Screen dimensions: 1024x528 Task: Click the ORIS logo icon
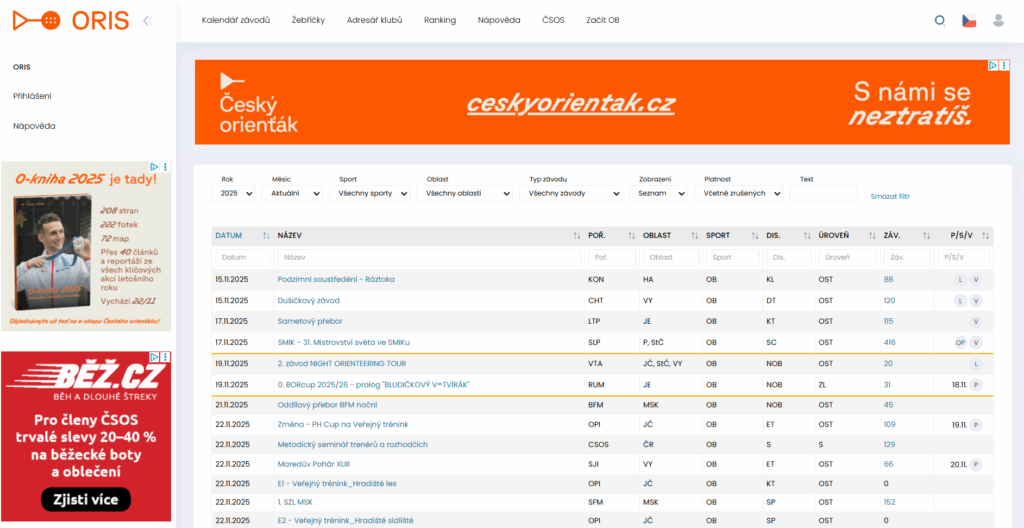[x=36, y=20]
